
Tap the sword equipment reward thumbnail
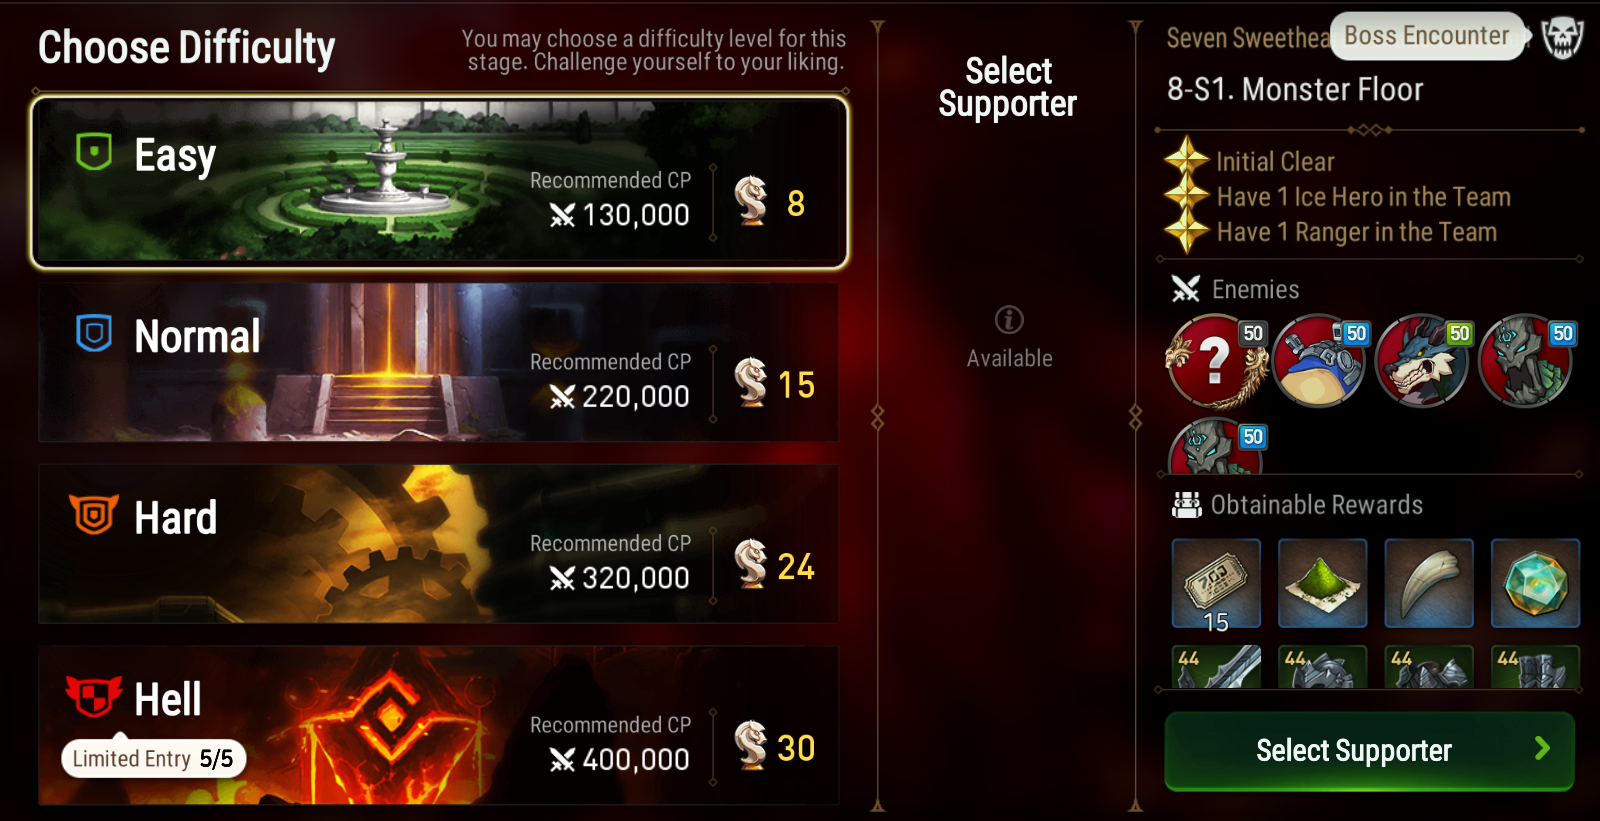click(1216, 667)
